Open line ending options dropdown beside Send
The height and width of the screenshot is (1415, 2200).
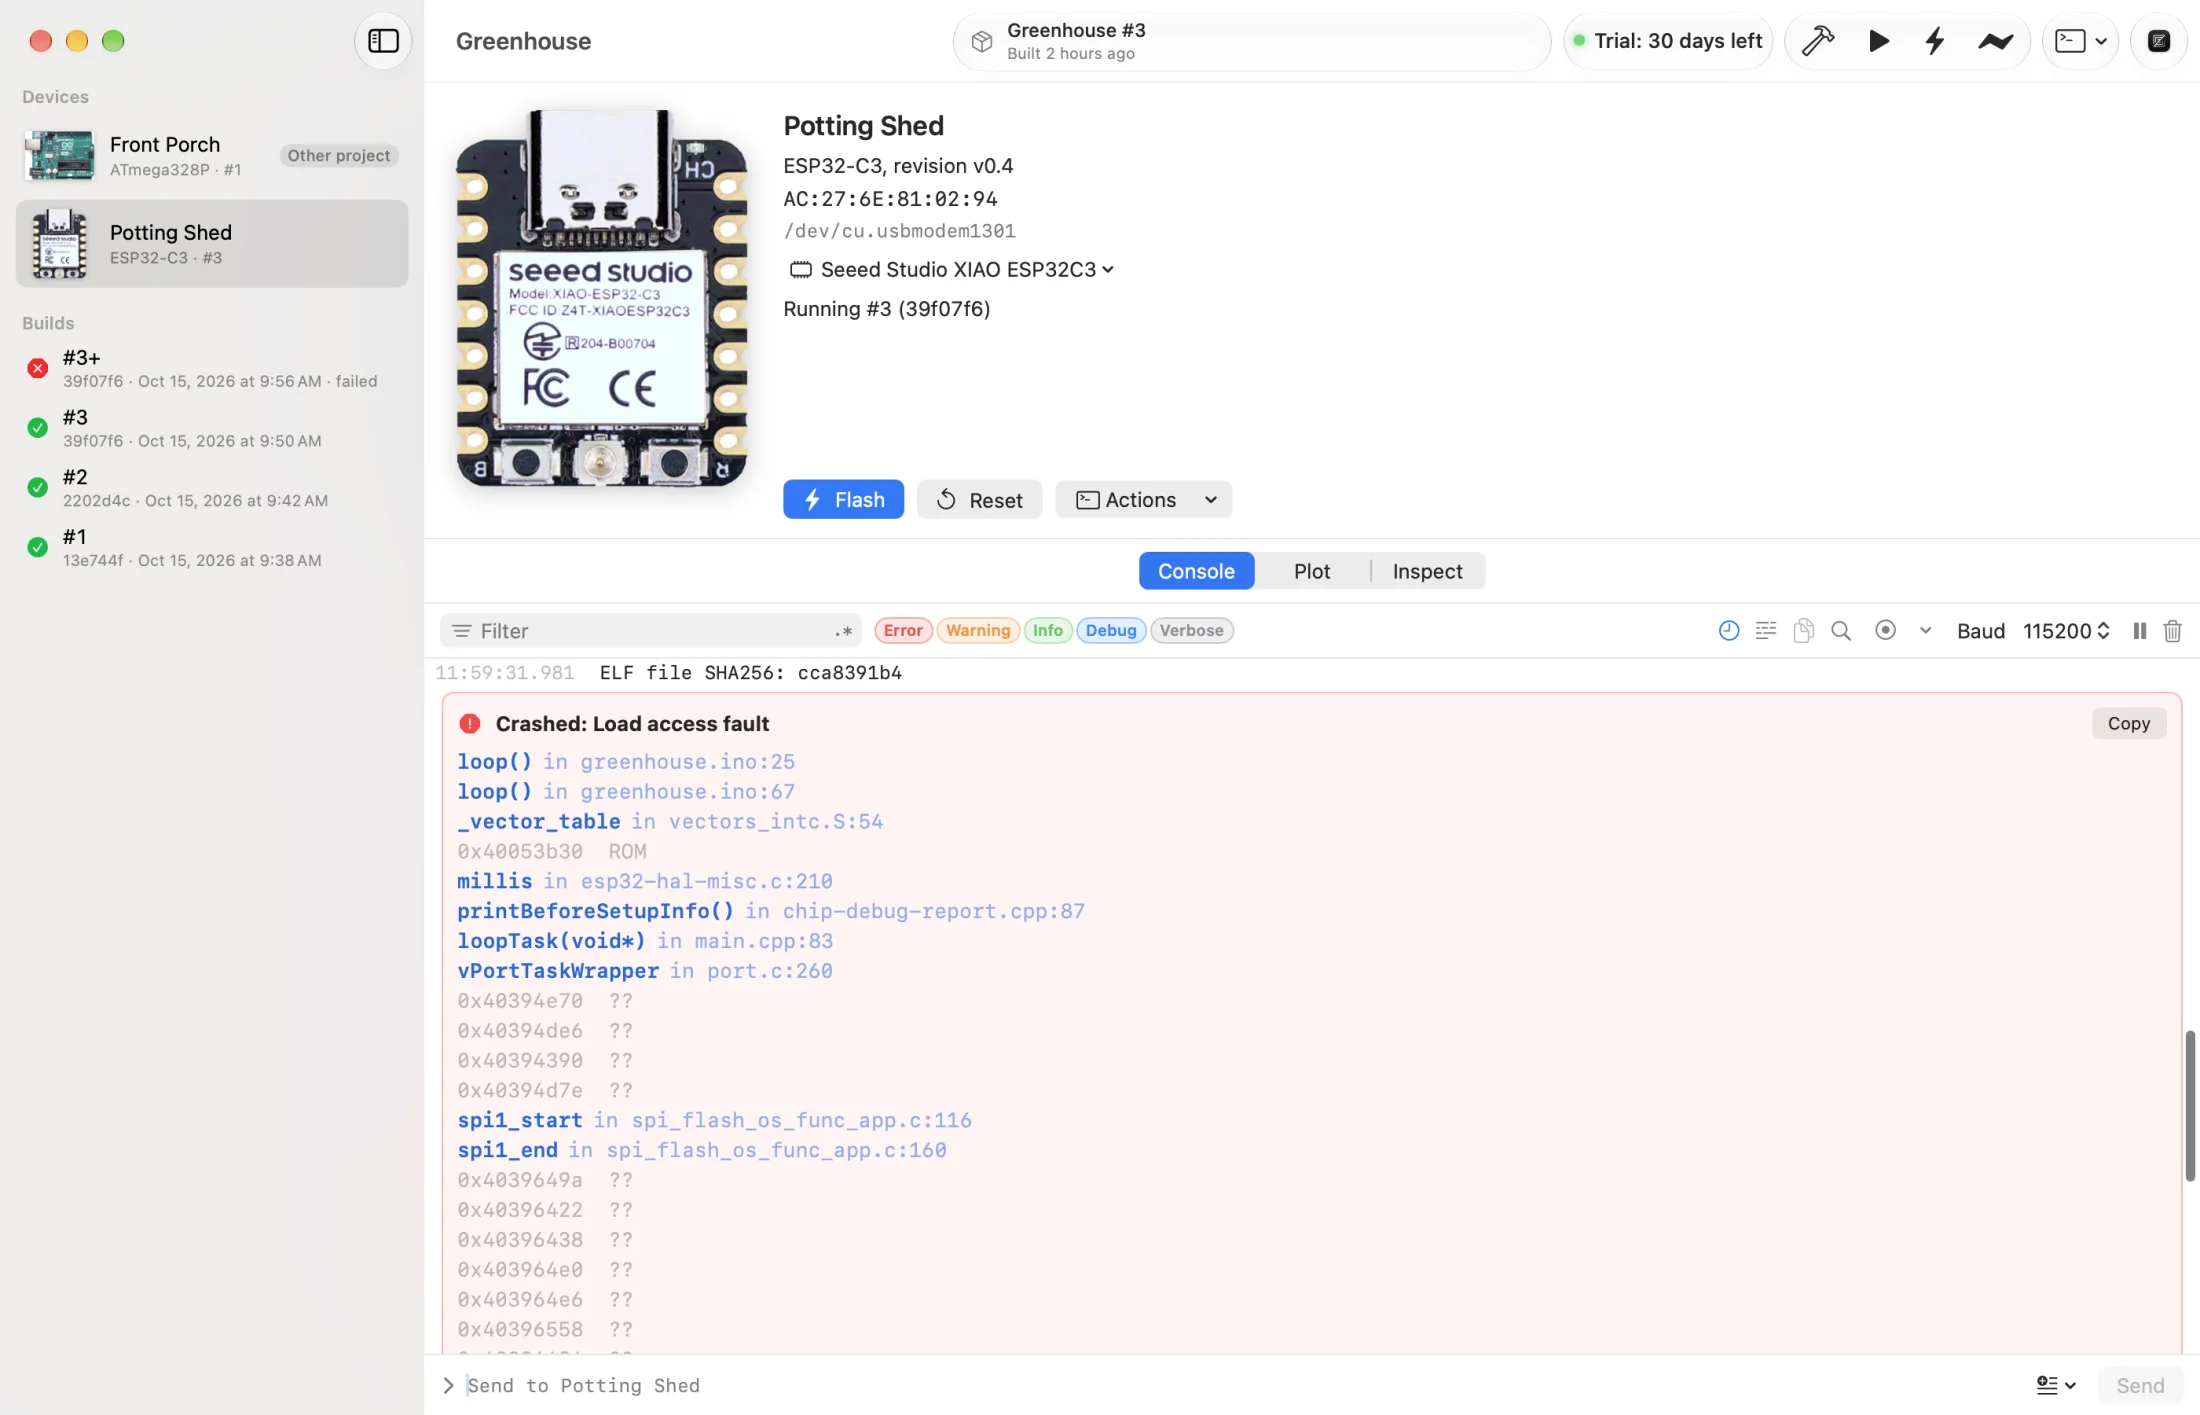pyautogui.click(x=2056, y=1385)
